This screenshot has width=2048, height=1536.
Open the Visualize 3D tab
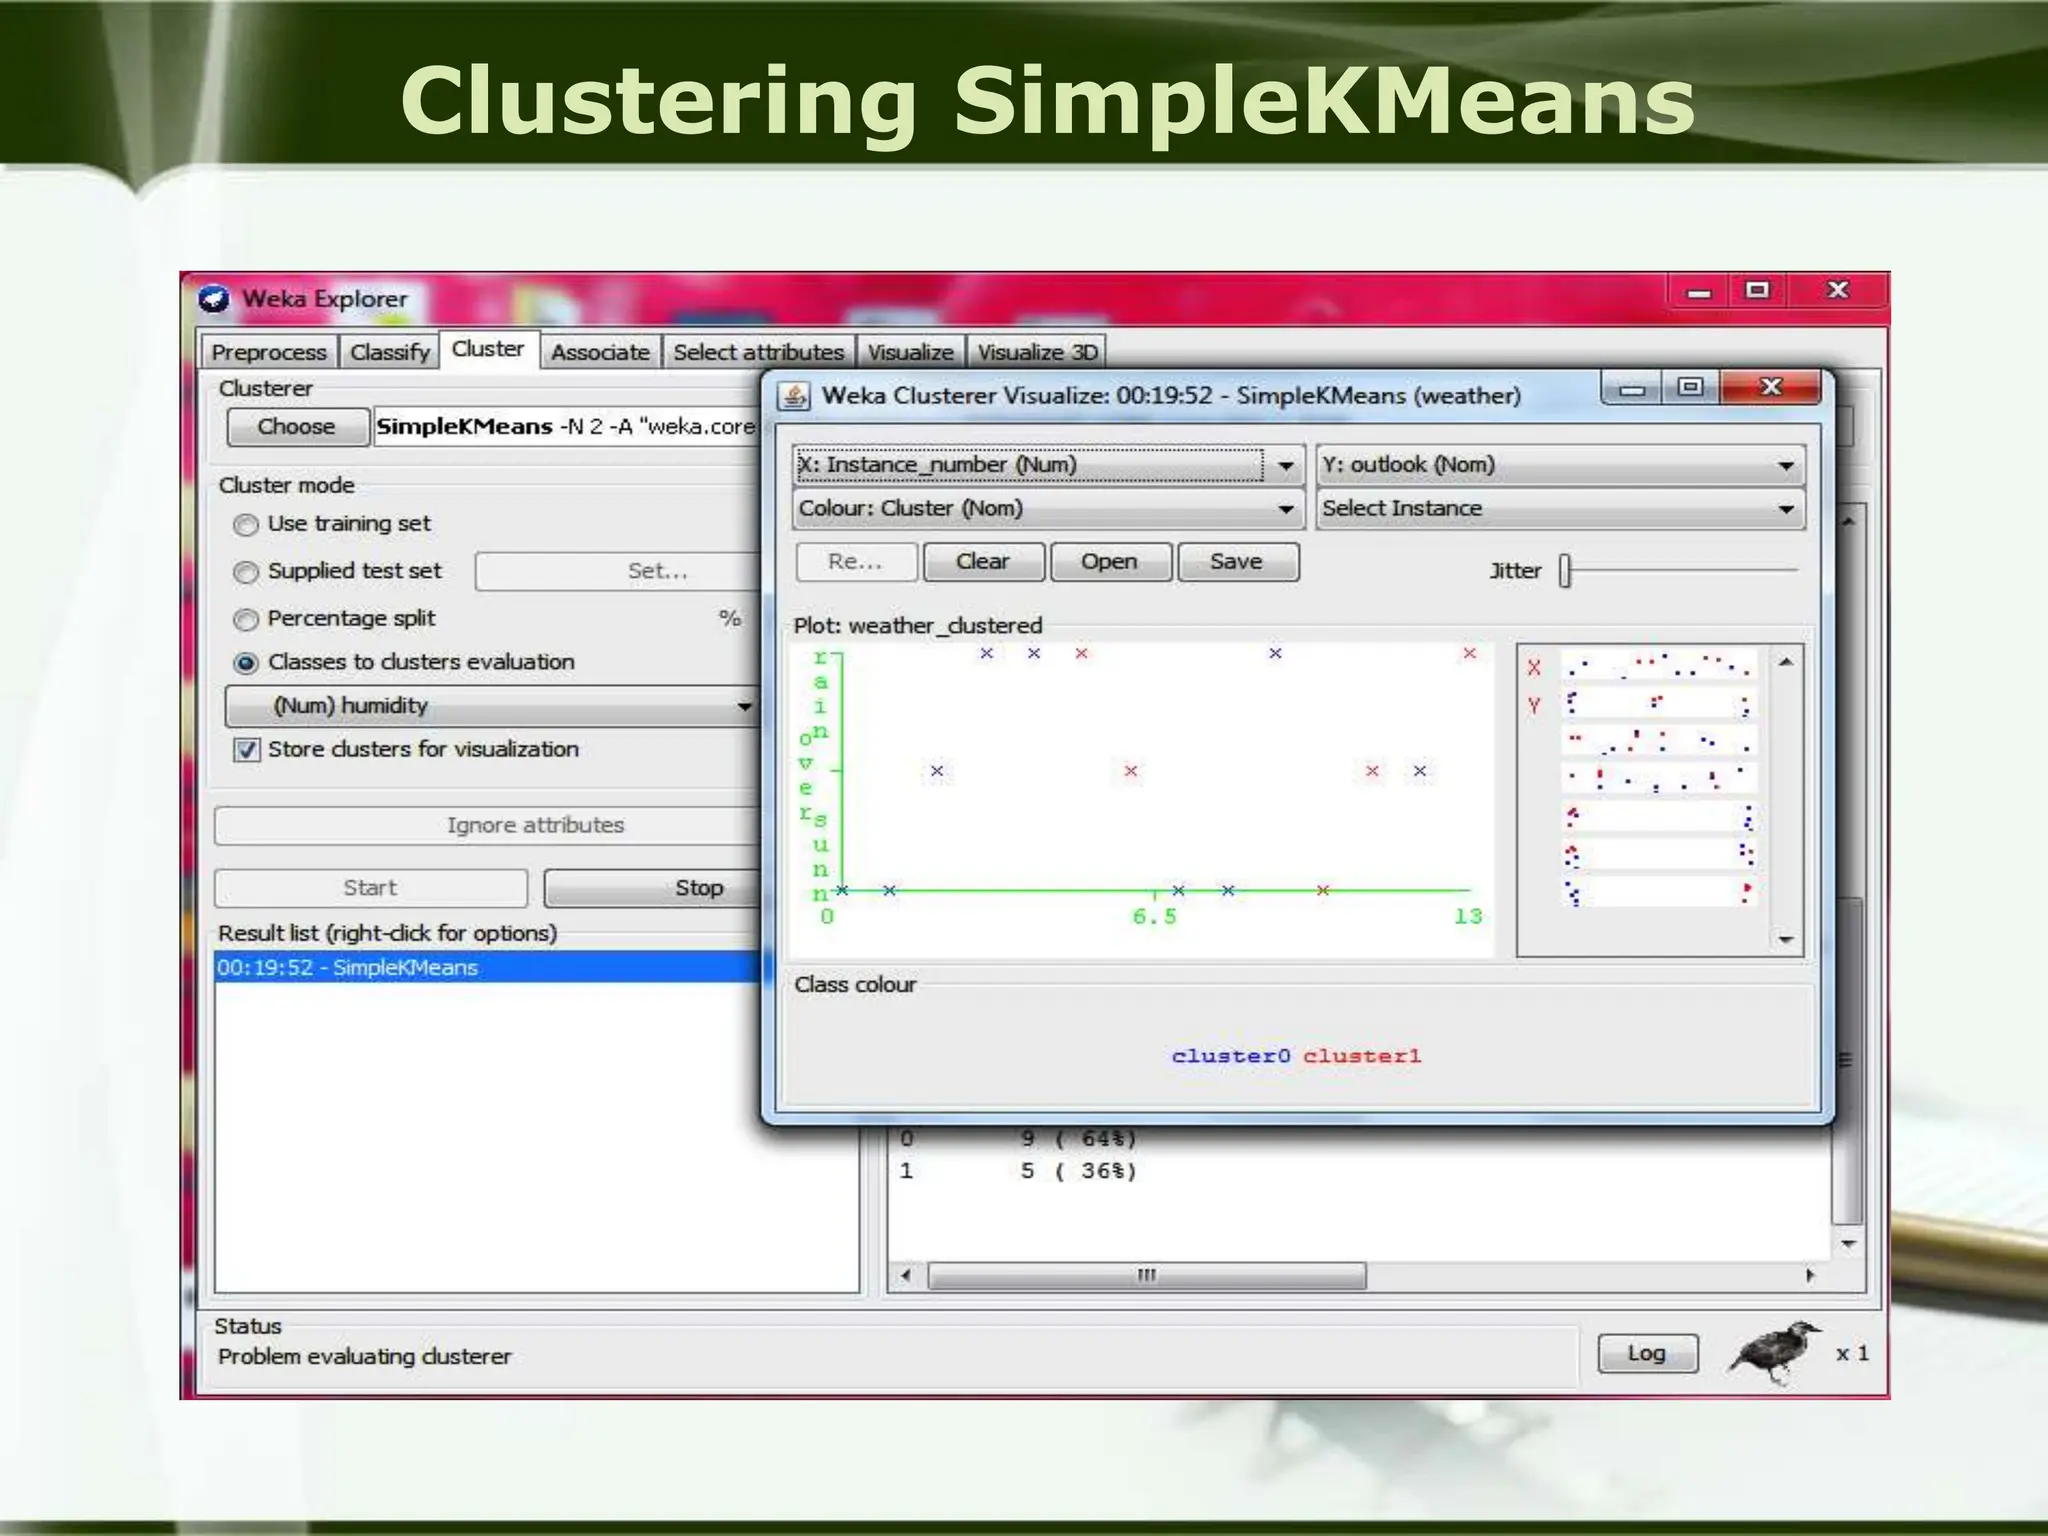pyautogui.click(x=1037, y=352)
